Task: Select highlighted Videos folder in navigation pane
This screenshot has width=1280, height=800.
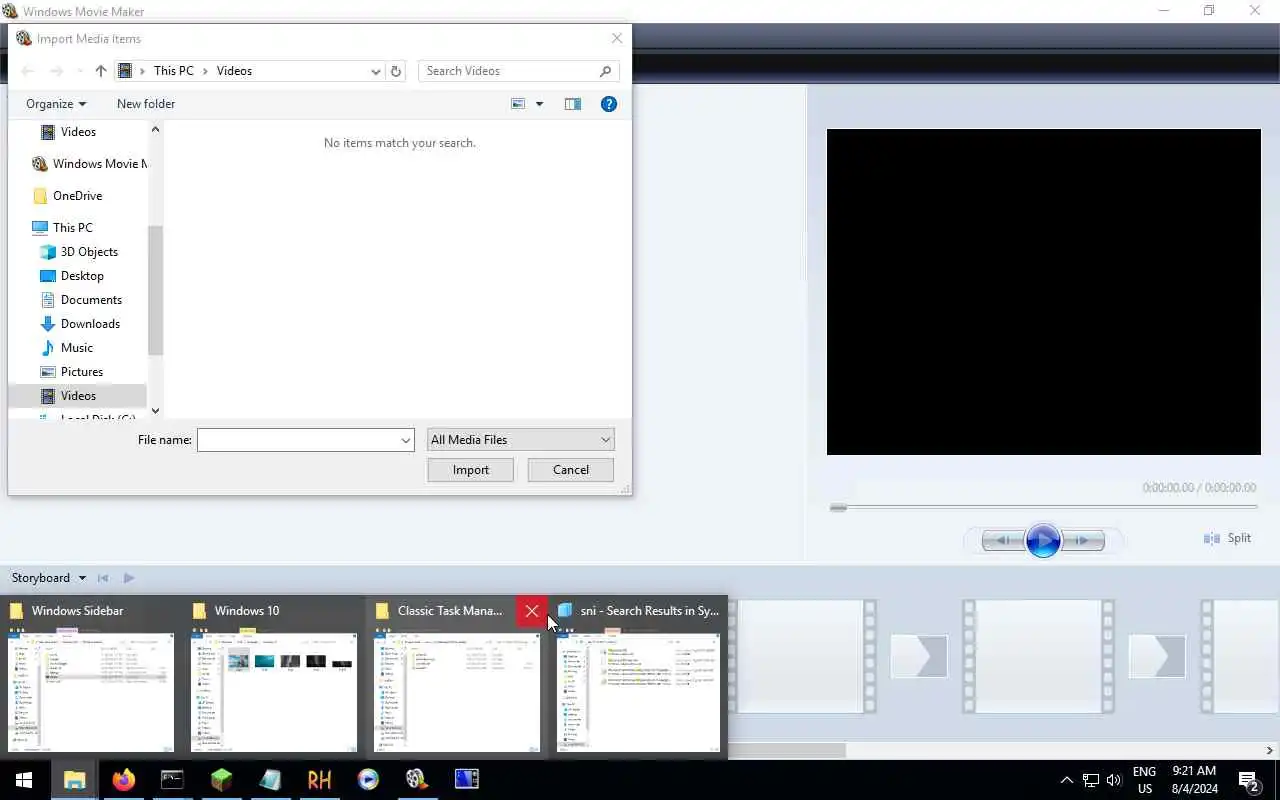Action: (77, 396)
